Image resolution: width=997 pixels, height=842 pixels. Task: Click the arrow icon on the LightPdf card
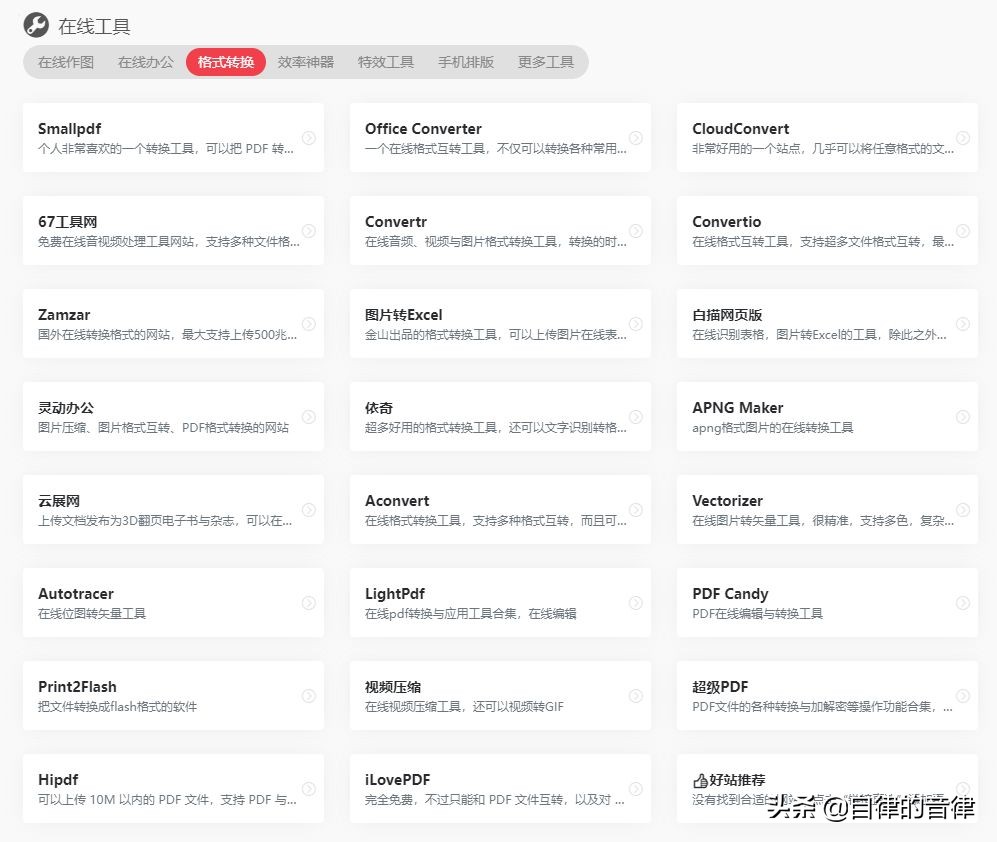(636, 602)
